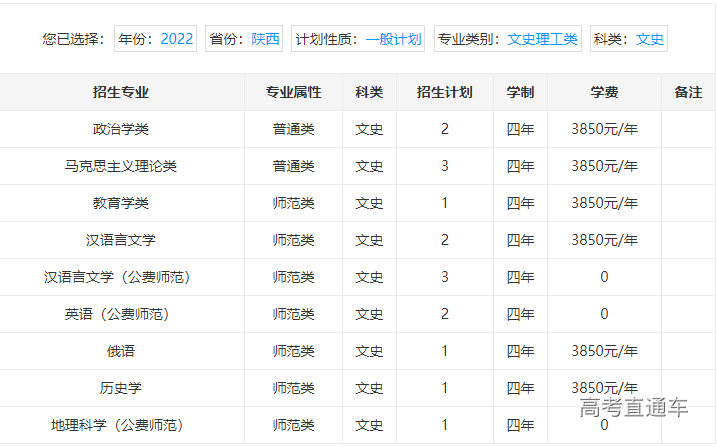The height and width of the screenshot is (447, 717).
Task: Click the 地理科学（公费师范） major
Action: coord(117,425)
